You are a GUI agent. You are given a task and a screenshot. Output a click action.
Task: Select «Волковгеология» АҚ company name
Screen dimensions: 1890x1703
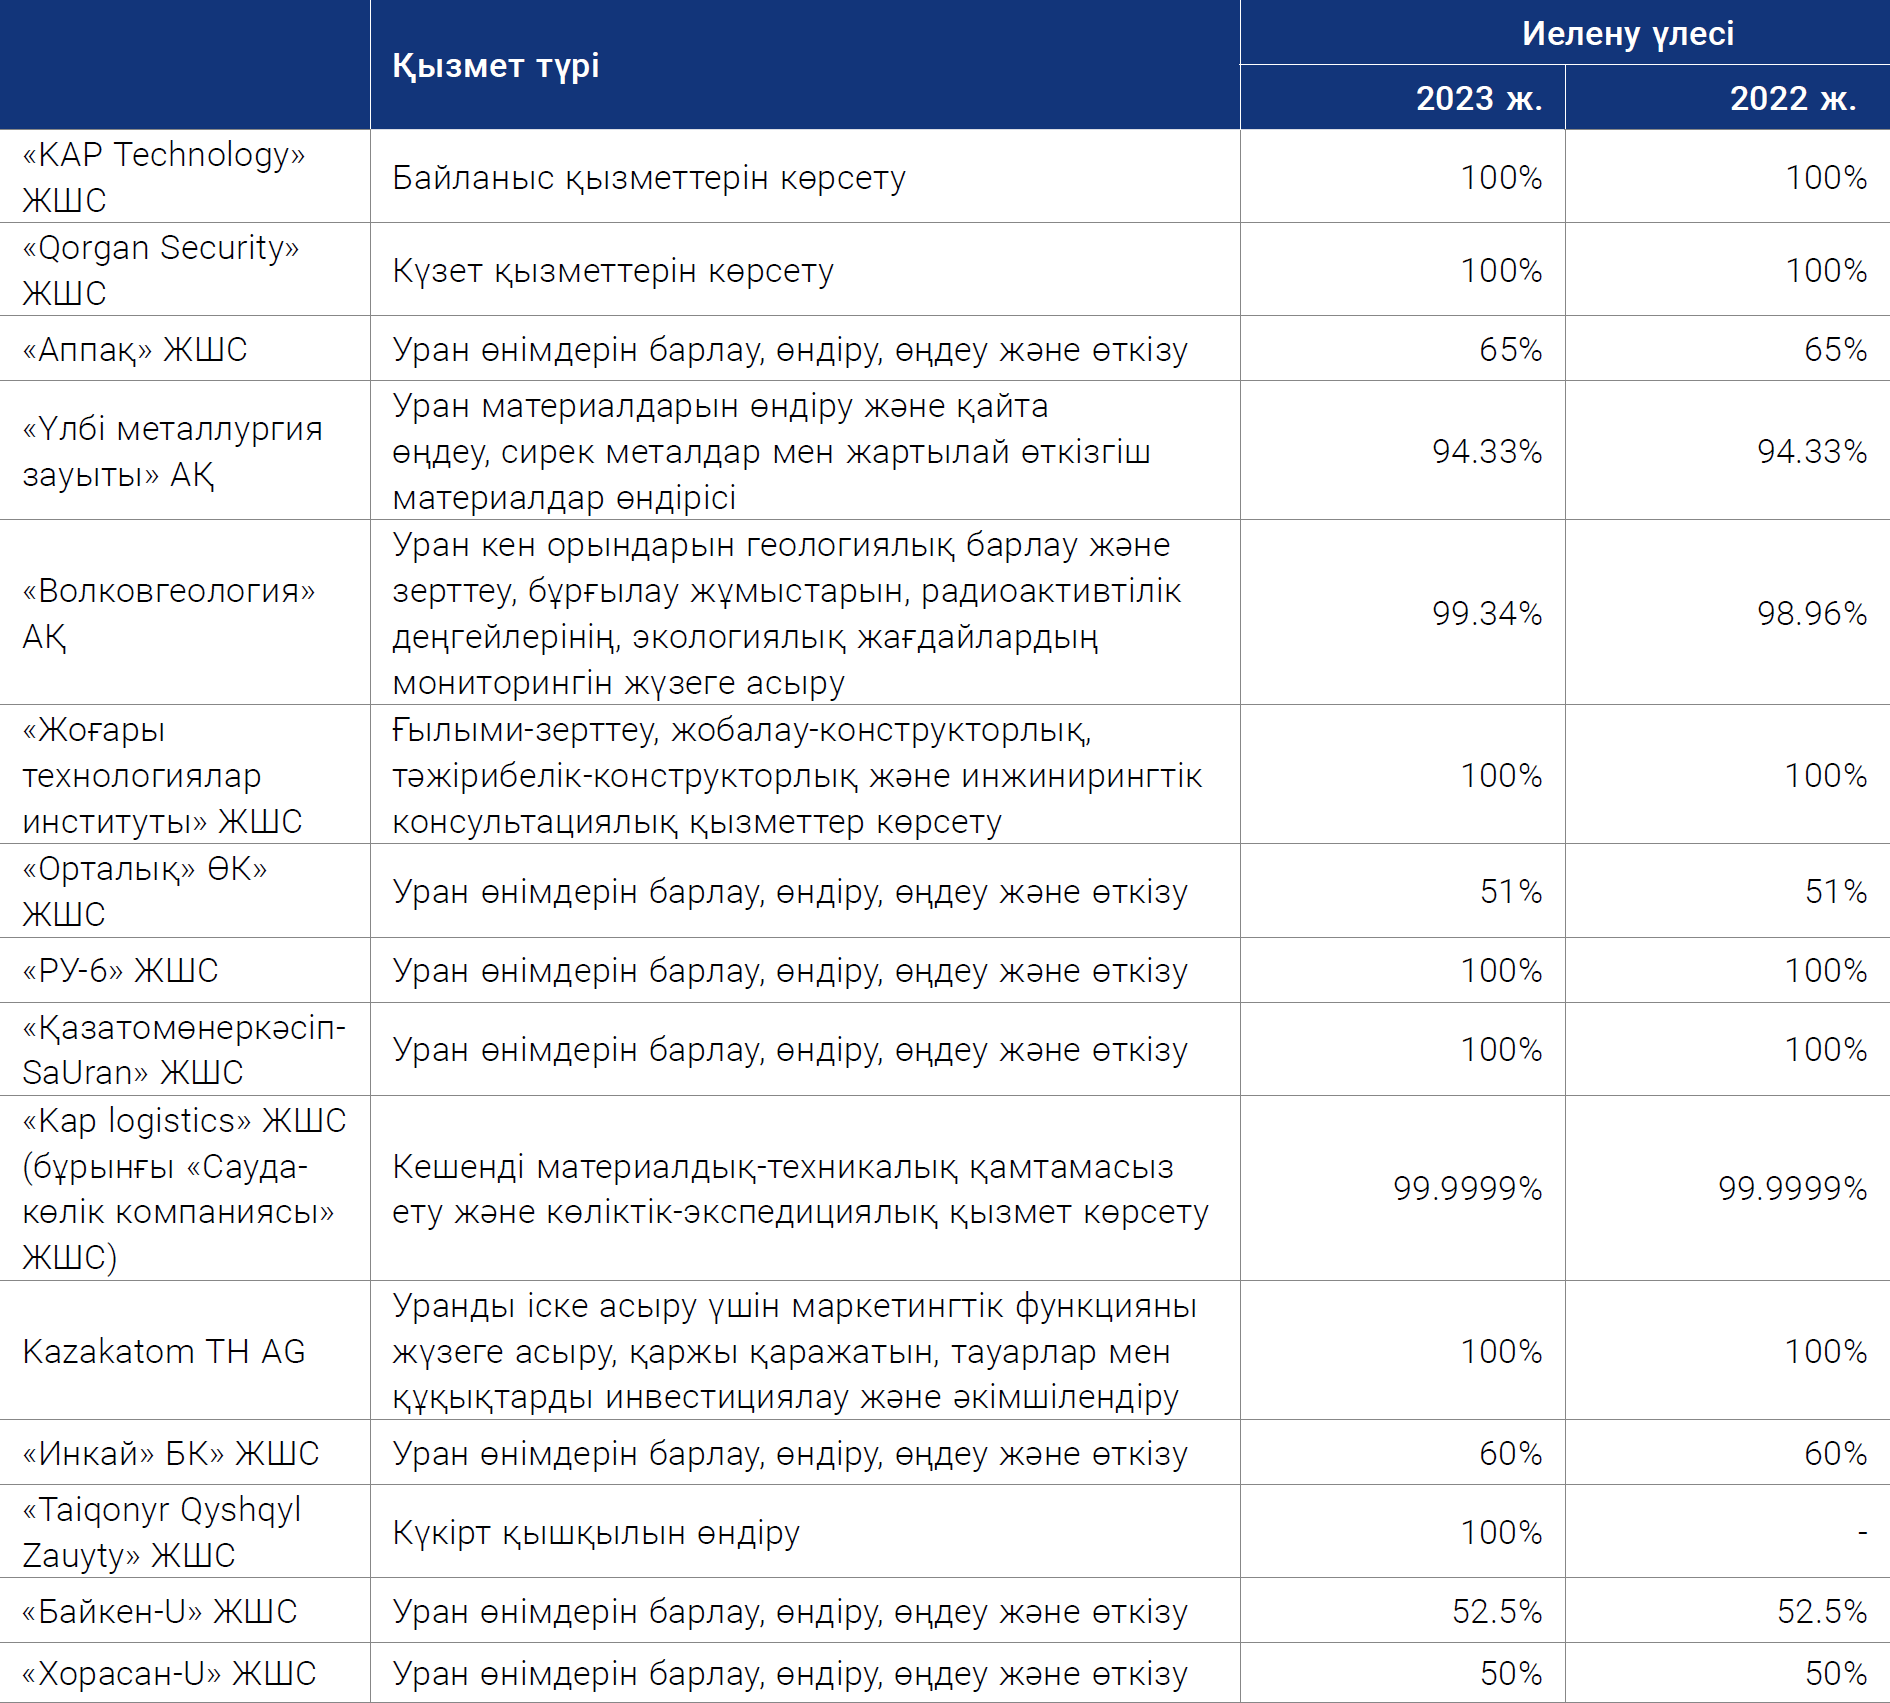pos(169,613)
